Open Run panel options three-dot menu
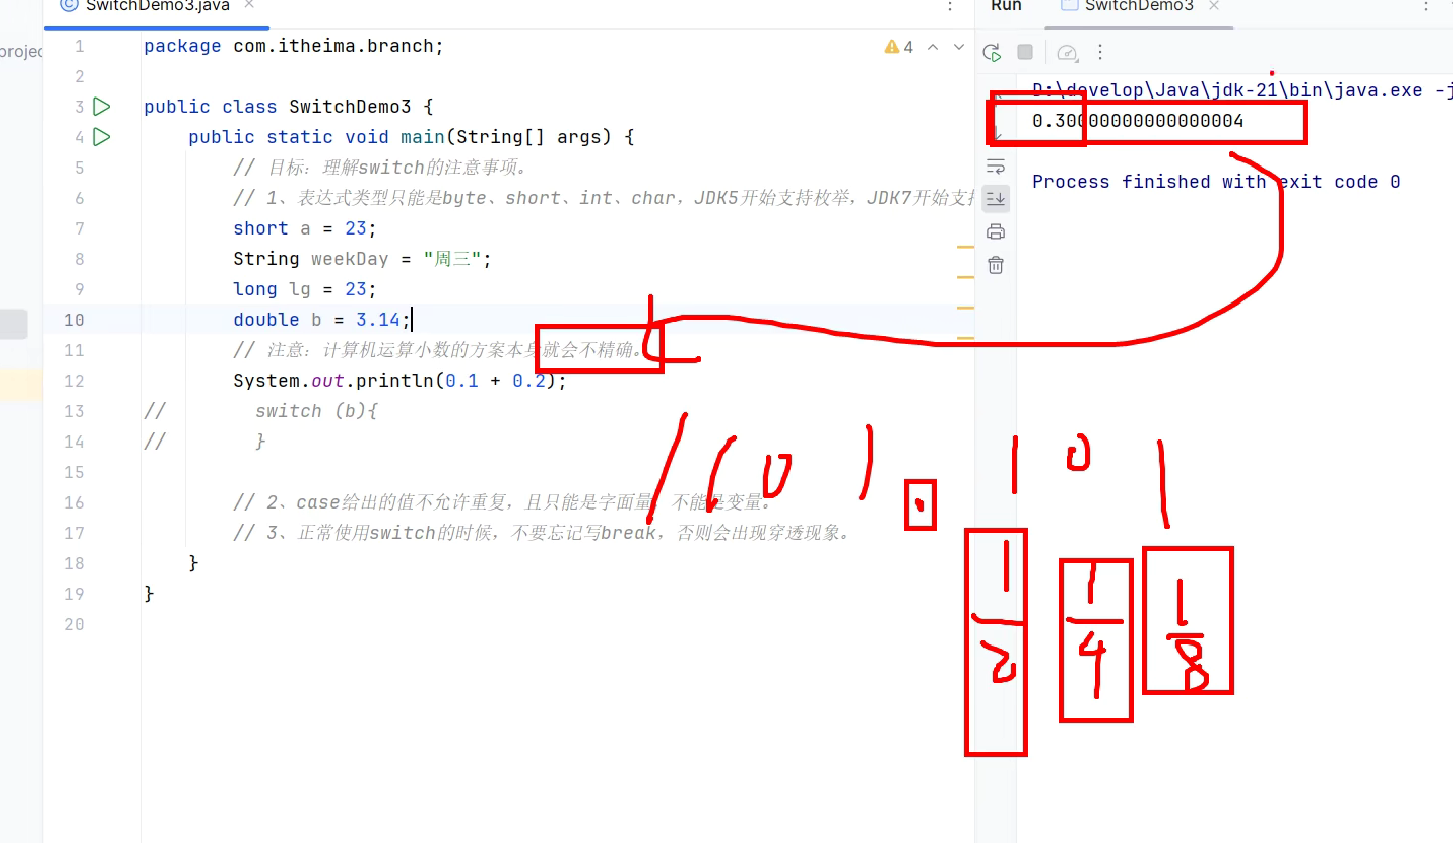The width and height of the screenshot is (1453, 843). 1426,6
